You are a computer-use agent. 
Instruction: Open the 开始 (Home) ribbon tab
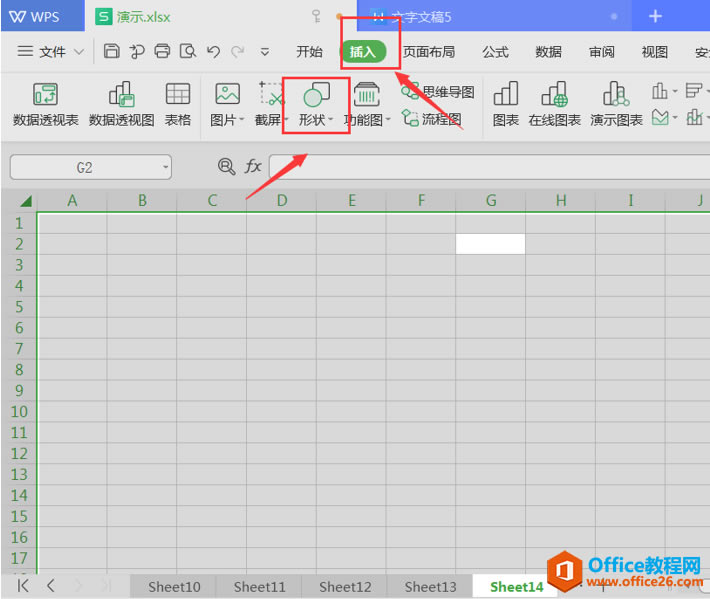[x=309, y=52]
